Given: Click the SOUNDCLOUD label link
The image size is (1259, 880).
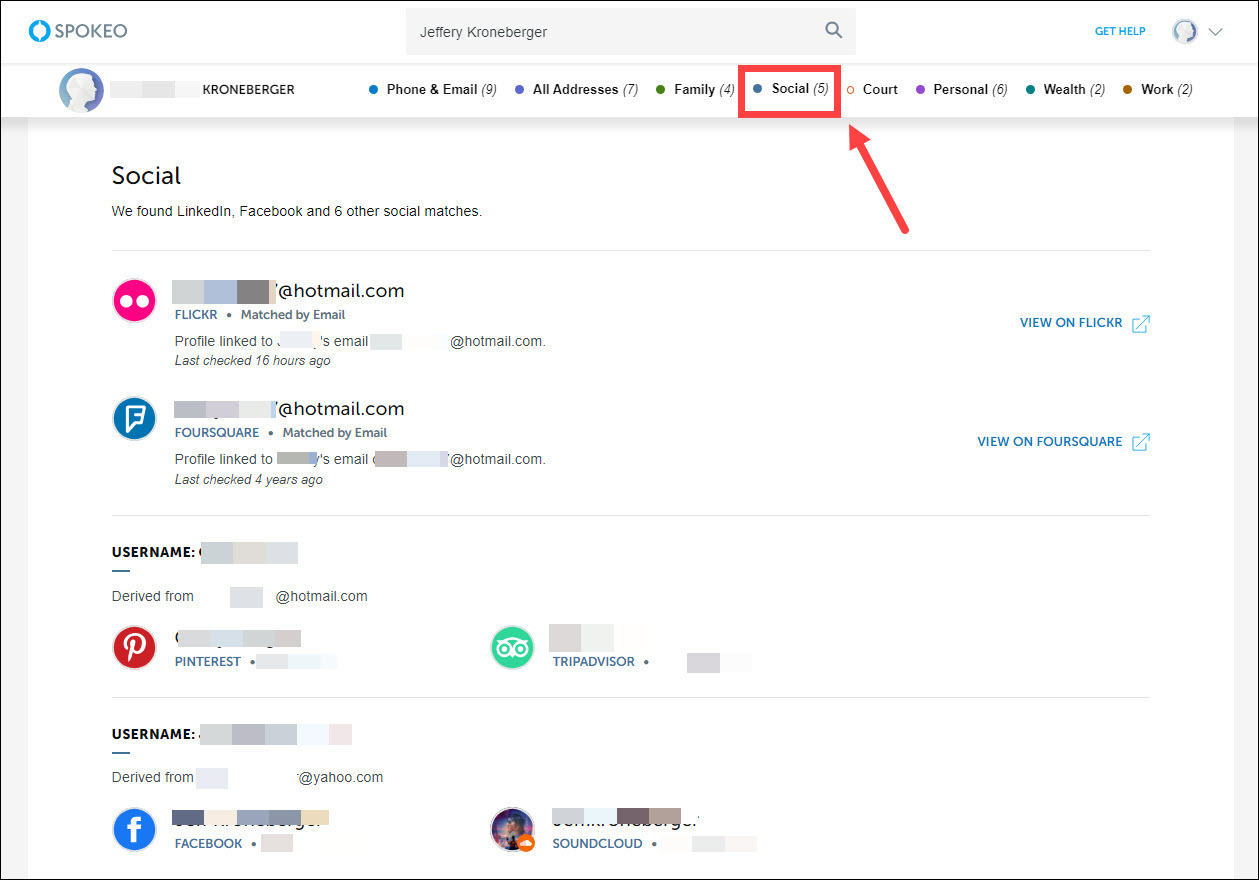Looking at the screenshot, I should pos(598,844).
